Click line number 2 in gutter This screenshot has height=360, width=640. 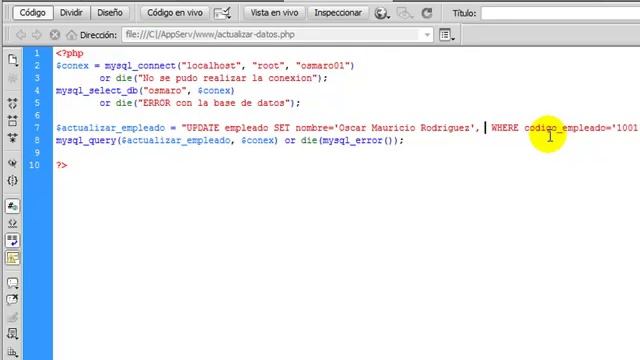[37, 66]
